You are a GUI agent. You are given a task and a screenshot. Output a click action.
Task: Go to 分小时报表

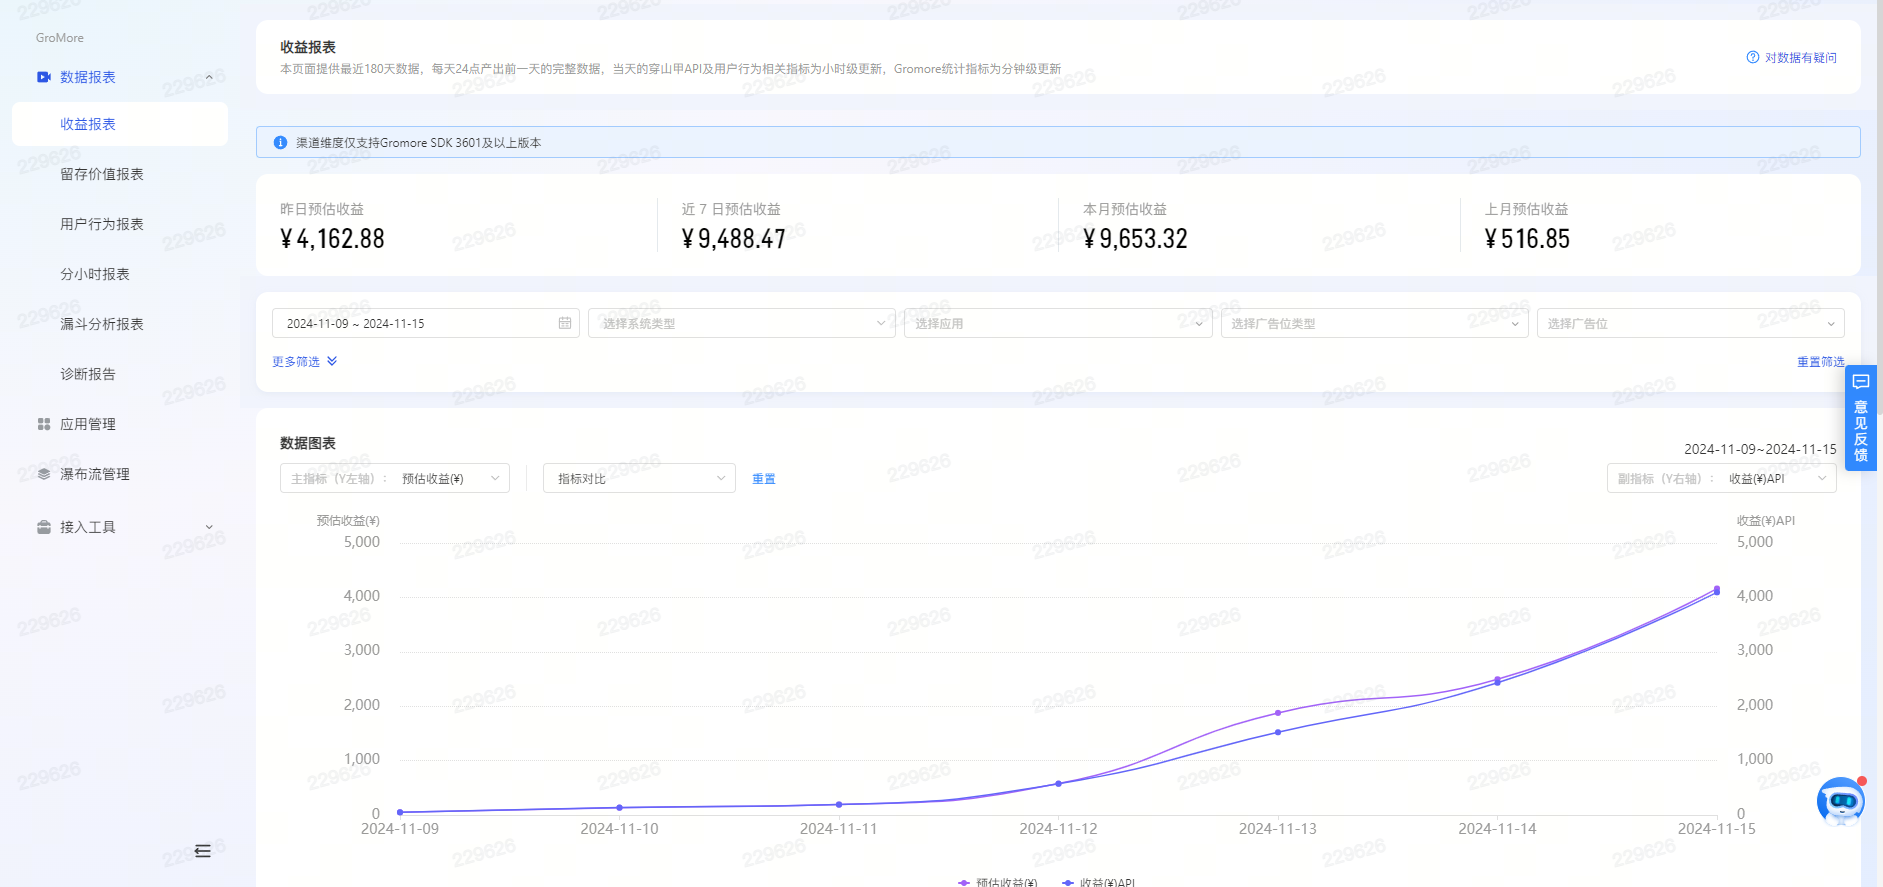(x=95, y=274)
